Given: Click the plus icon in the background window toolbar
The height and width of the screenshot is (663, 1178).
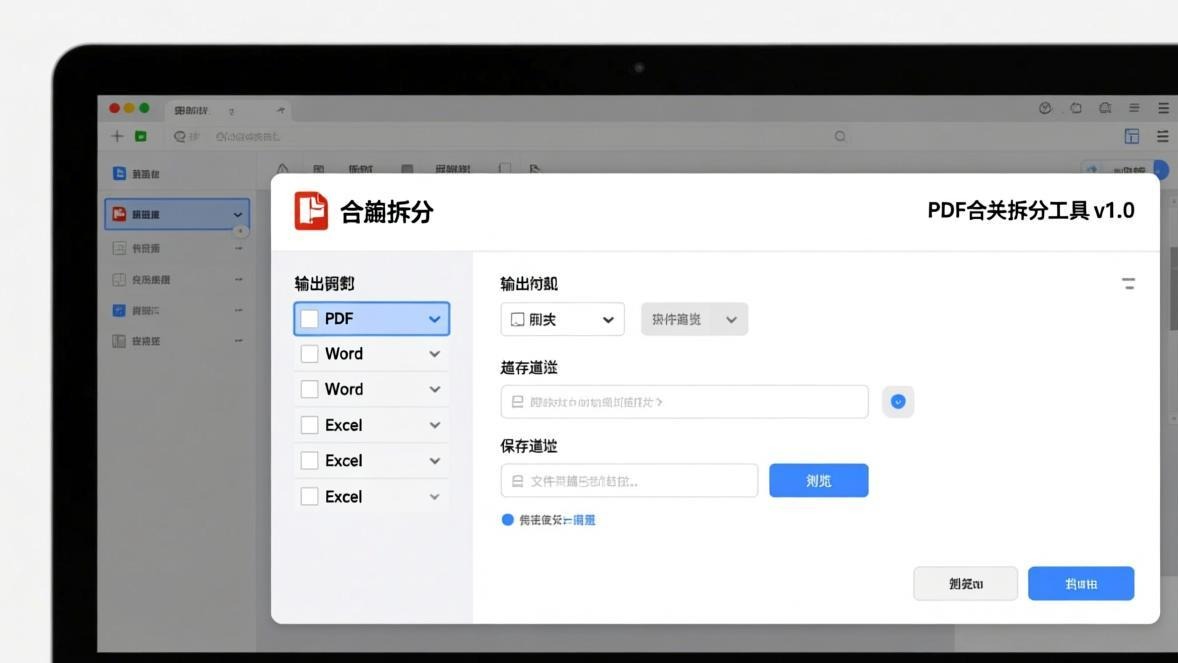Looking at the screenshot, I should click(x=117, y=136).
